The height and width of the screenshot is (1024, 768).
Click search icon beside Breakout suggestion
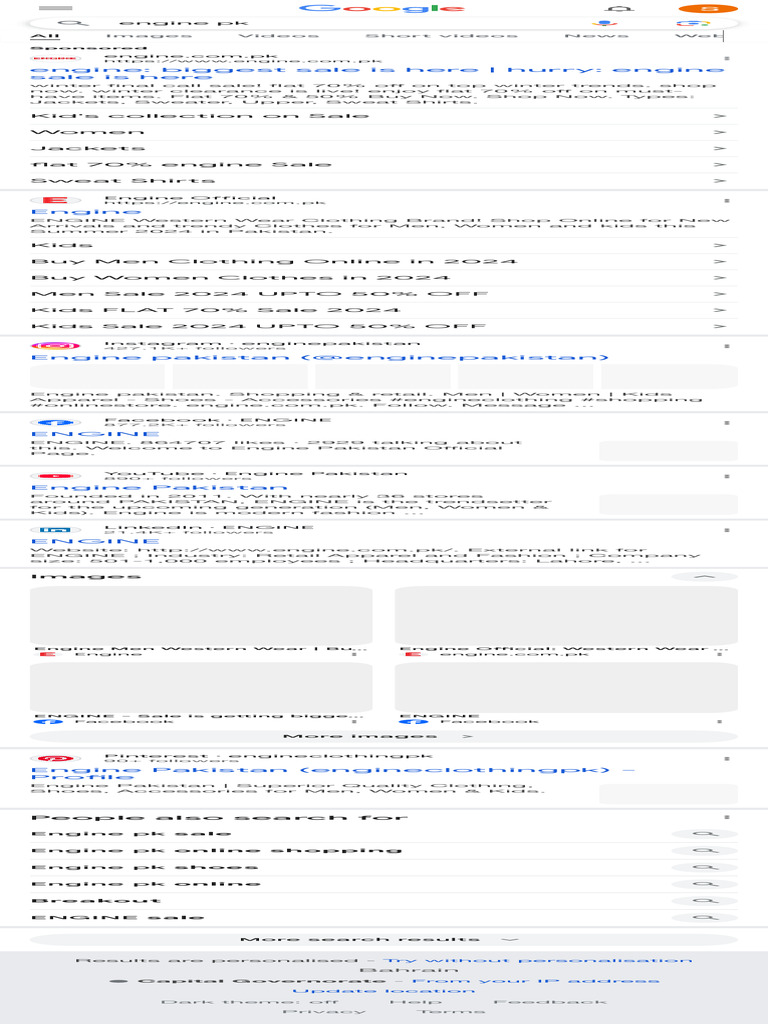705,901
